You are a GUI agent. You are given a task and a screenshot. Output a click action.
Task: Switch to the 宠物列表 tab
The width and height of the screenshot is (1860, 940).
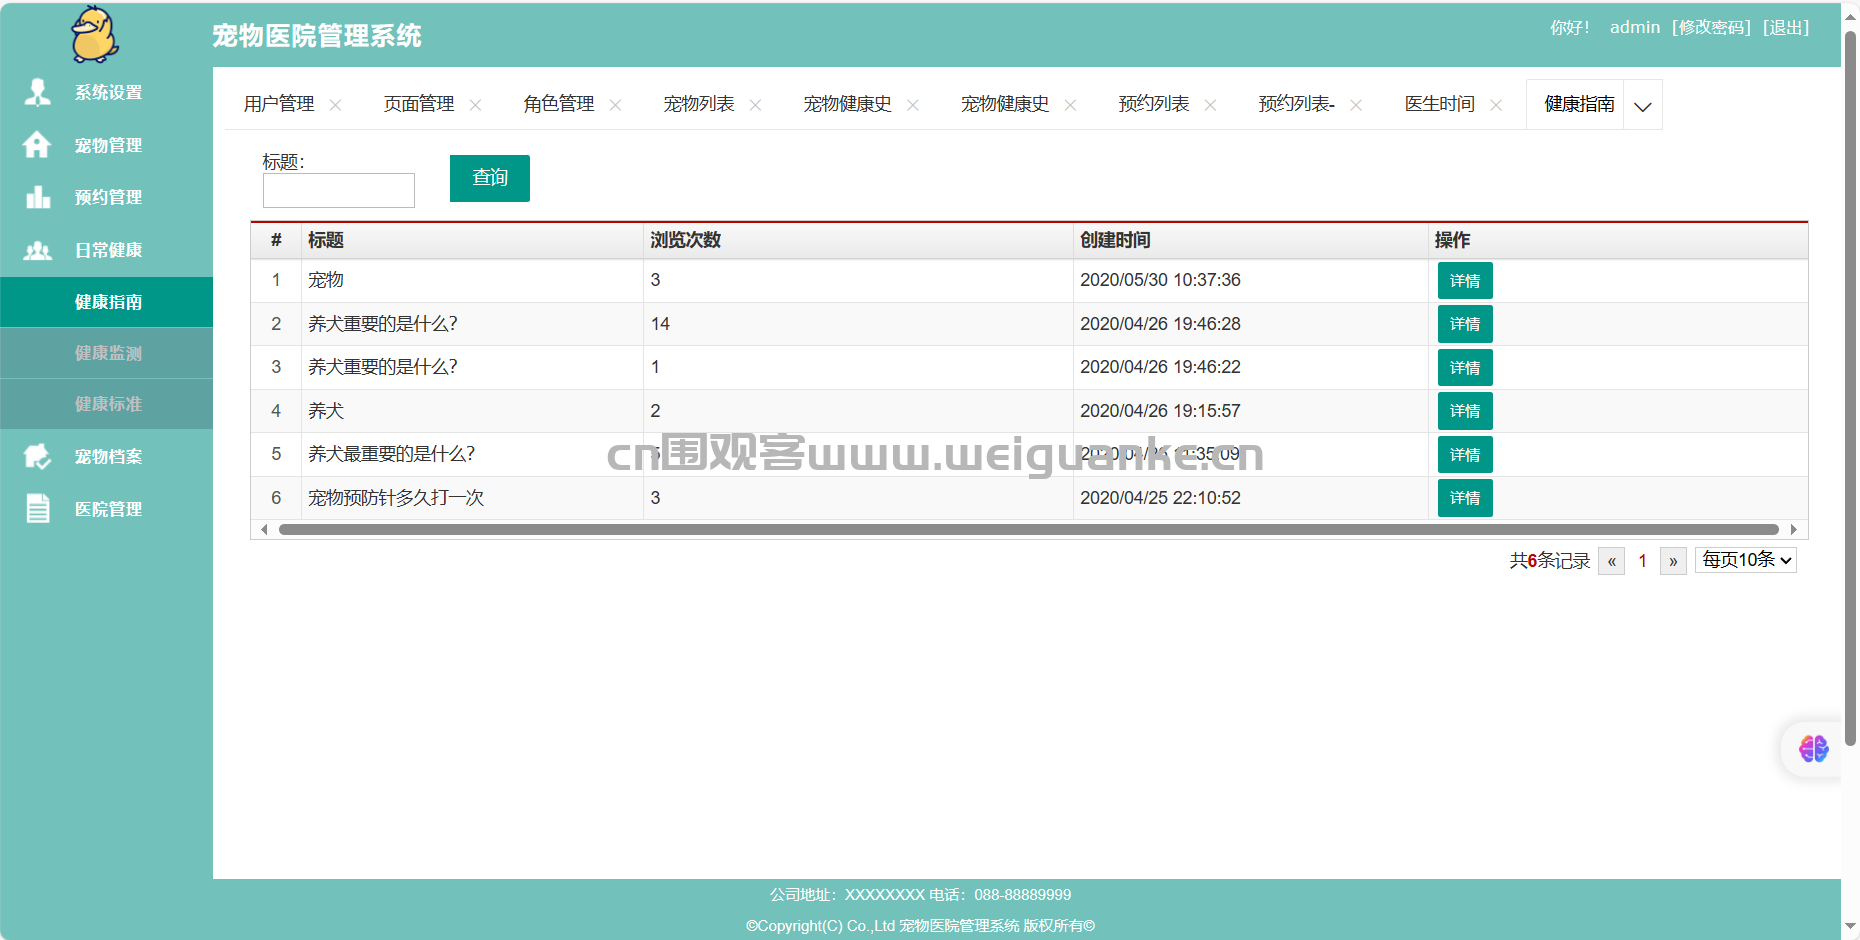(x=698, y=104)
